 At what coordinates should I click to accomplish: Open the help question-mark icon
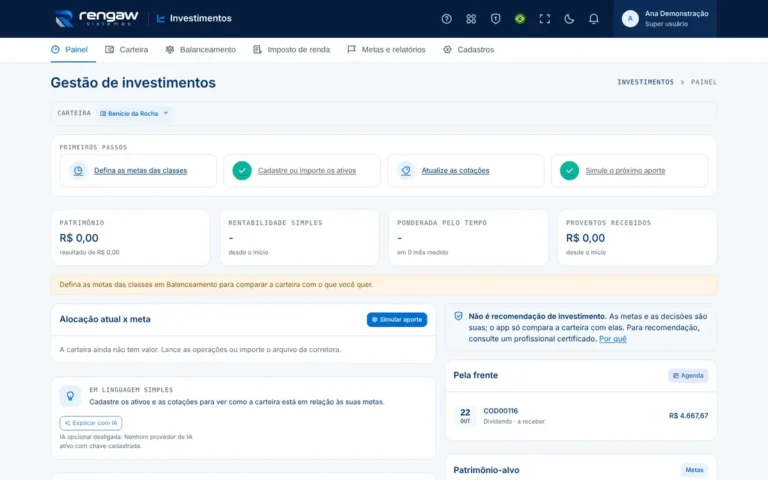click(x=446, y=19)
